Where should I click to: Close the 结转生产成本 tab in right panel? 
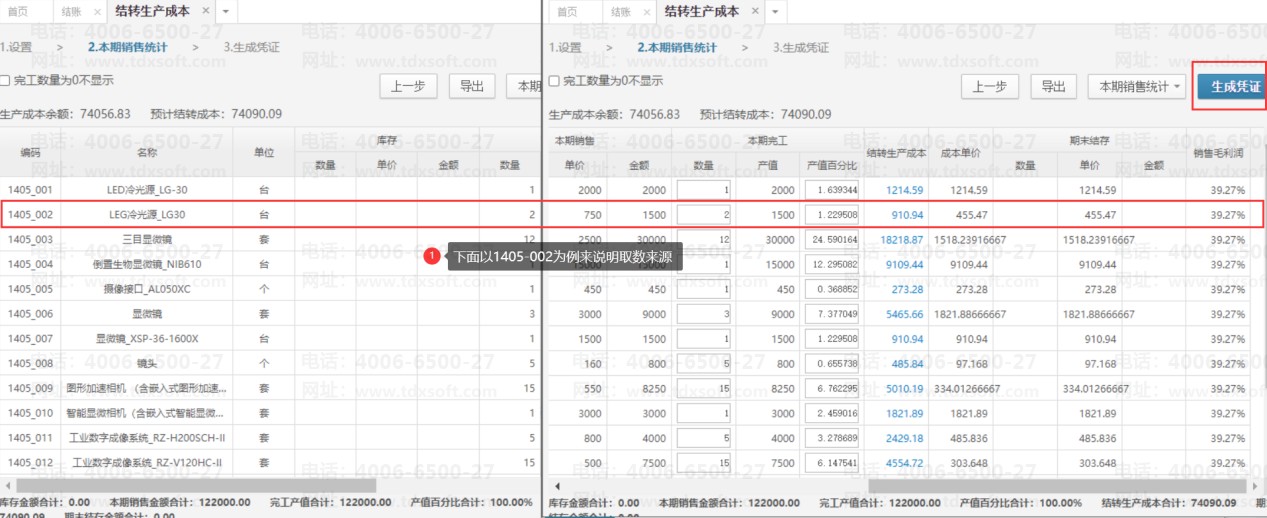click(752, 11)
